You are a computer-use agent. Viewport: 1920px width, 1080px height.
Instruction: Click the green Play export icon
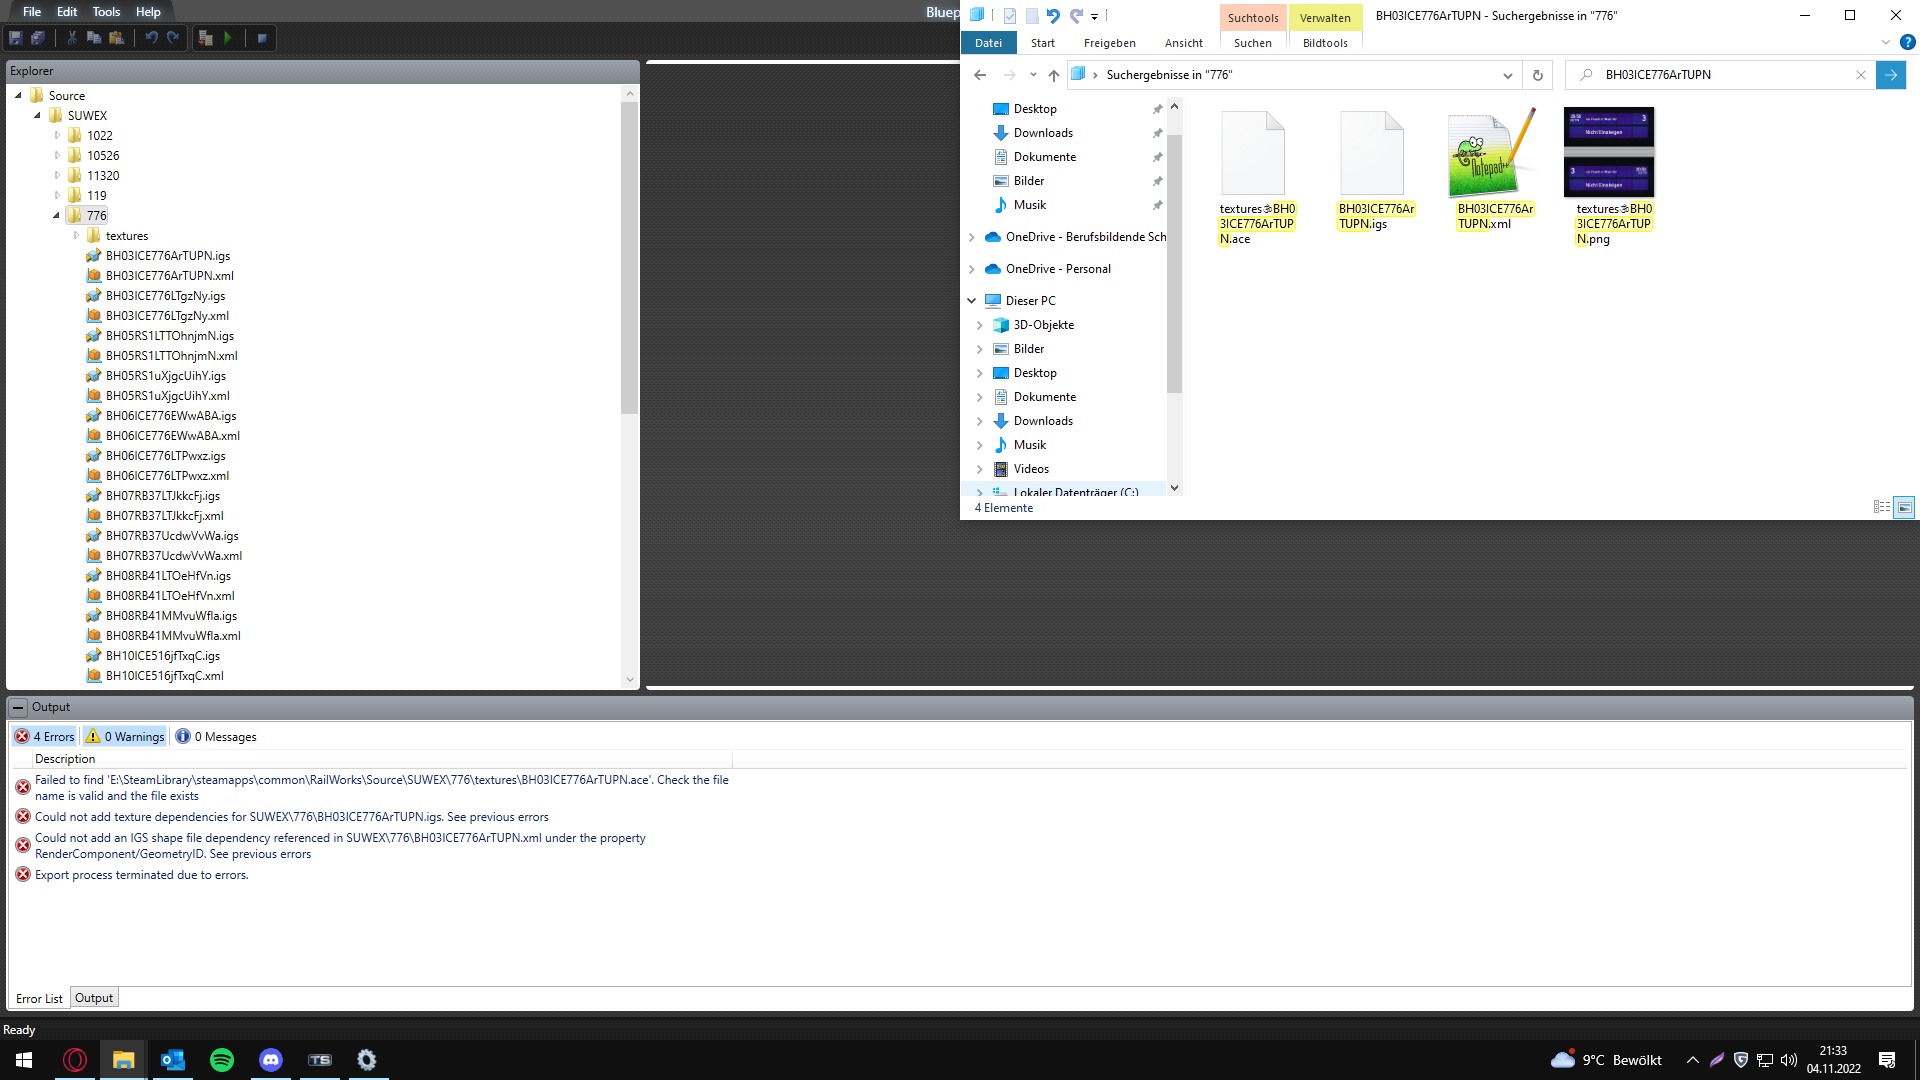[x=228, y=38]
